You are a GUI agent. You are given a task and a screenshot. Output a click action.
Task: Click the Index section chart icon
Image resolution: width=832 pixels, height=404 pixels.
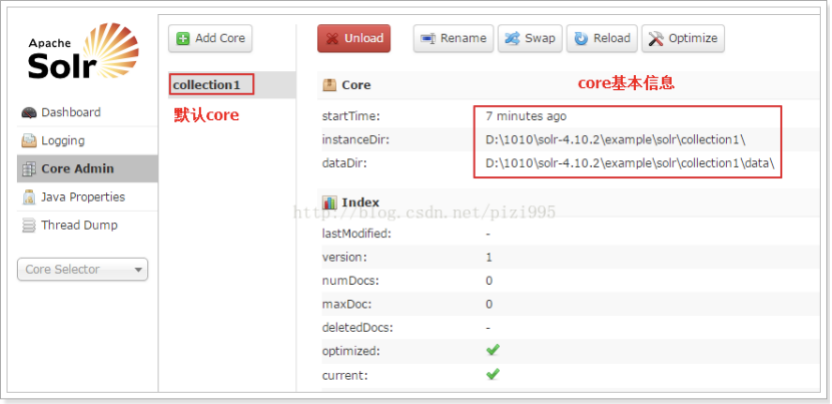pyautogui.click(x=330, y=202)
